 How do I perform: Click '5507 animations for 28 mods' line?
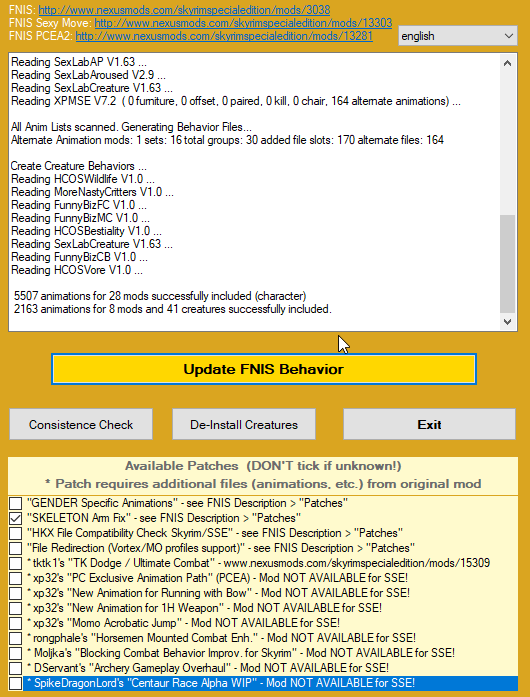pyautogui.click(x=160, y=296)
